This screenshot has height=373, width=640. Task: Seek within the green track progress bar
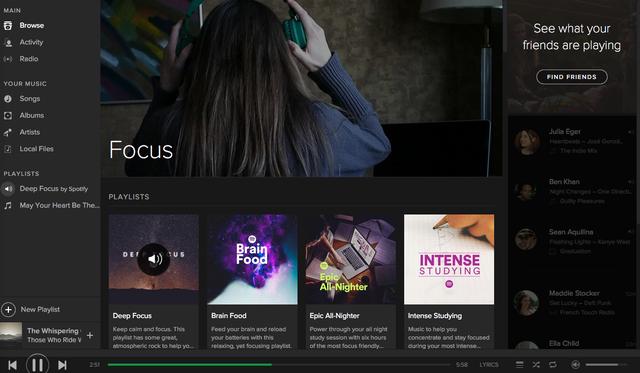279,364
